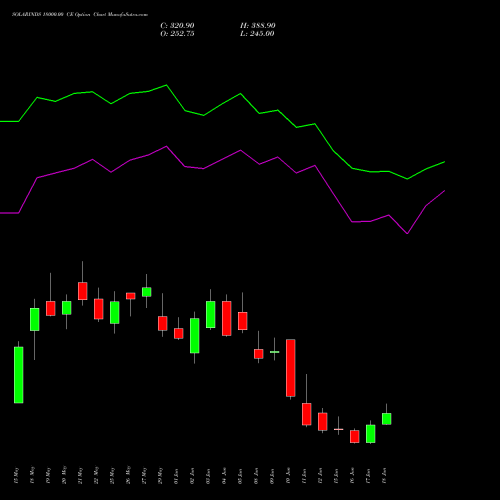
Task: Click the 10 Jun date label
Action: pyautogui.click(x=289, y=476)
